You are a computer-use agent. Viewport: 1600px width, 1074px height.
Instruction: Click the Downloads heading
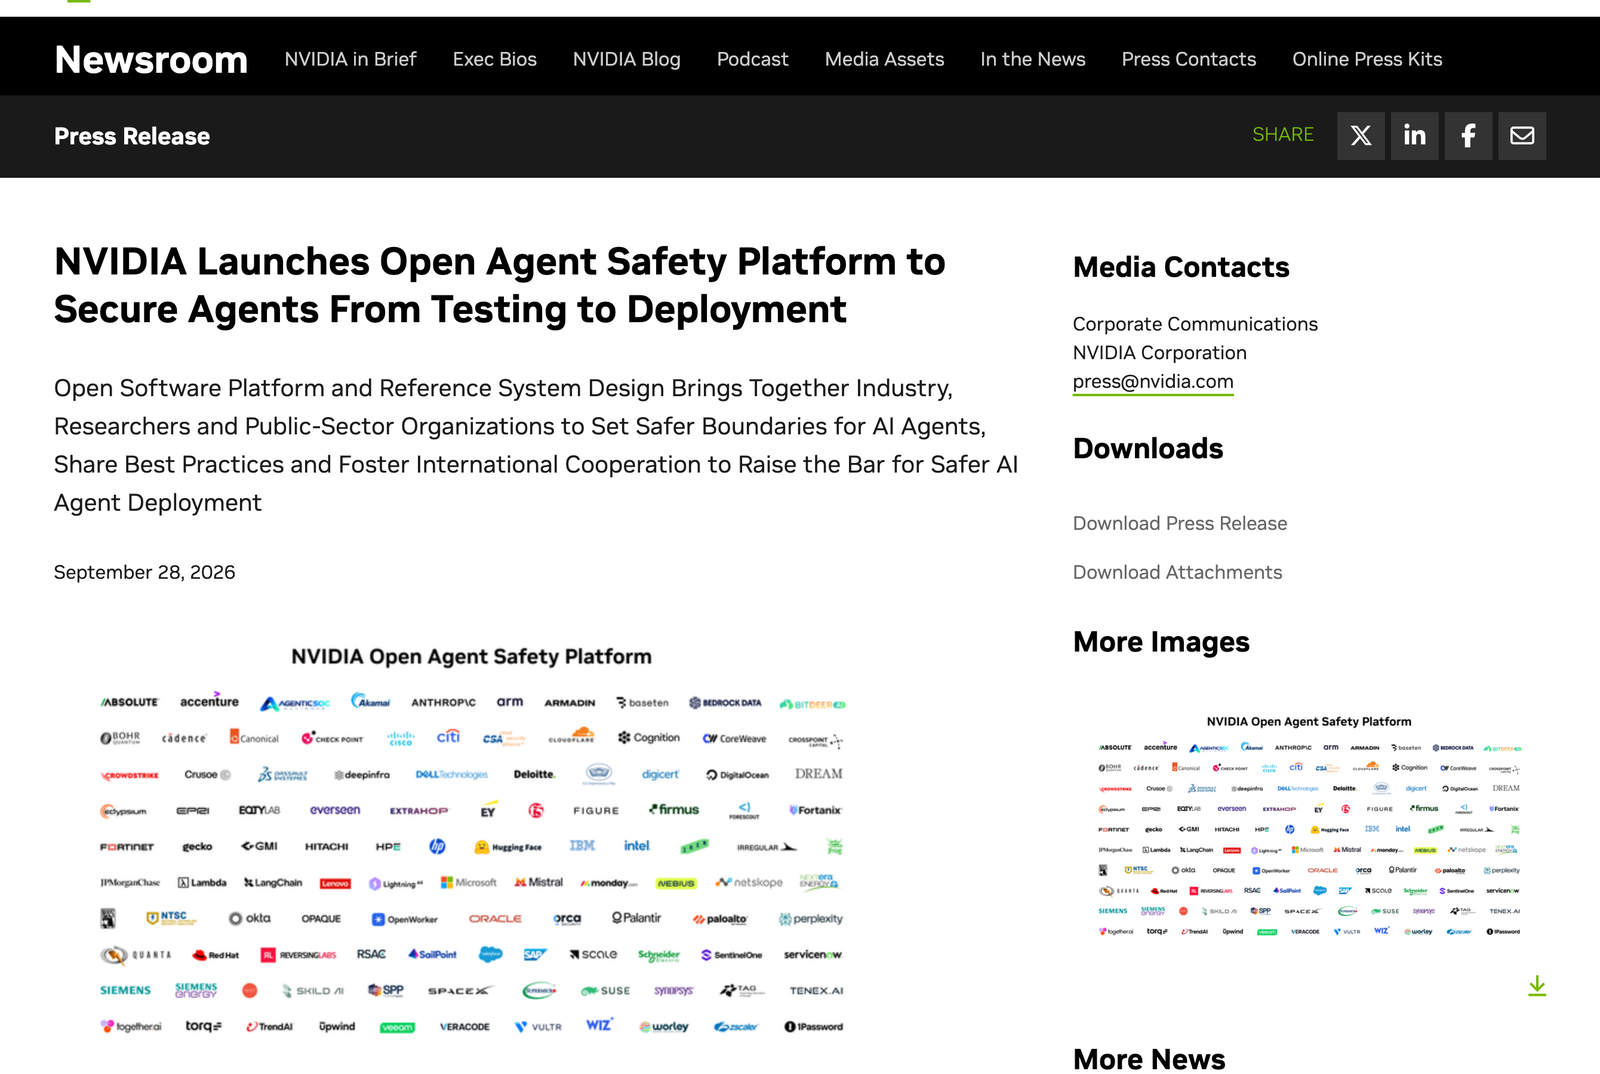click(x=1148, y=448)
